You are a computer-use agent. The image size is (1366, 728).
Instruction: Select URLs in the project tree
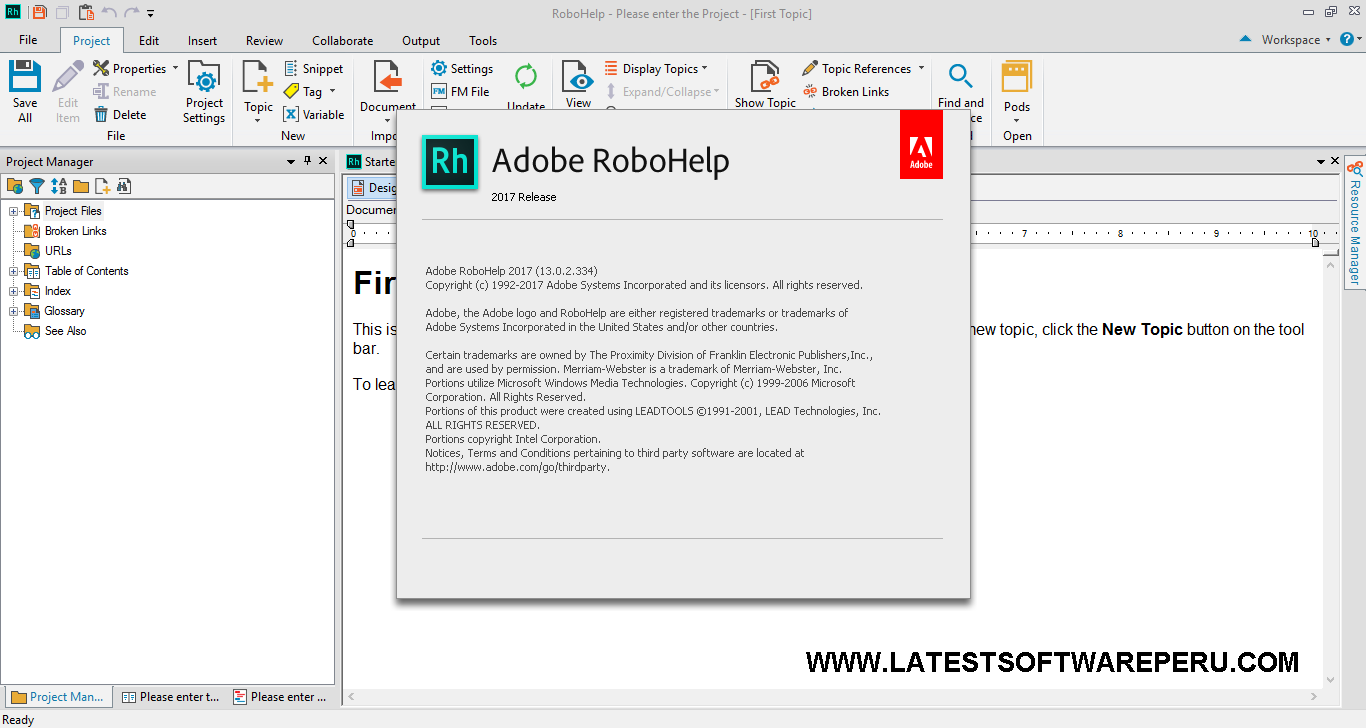pos(58,251)
